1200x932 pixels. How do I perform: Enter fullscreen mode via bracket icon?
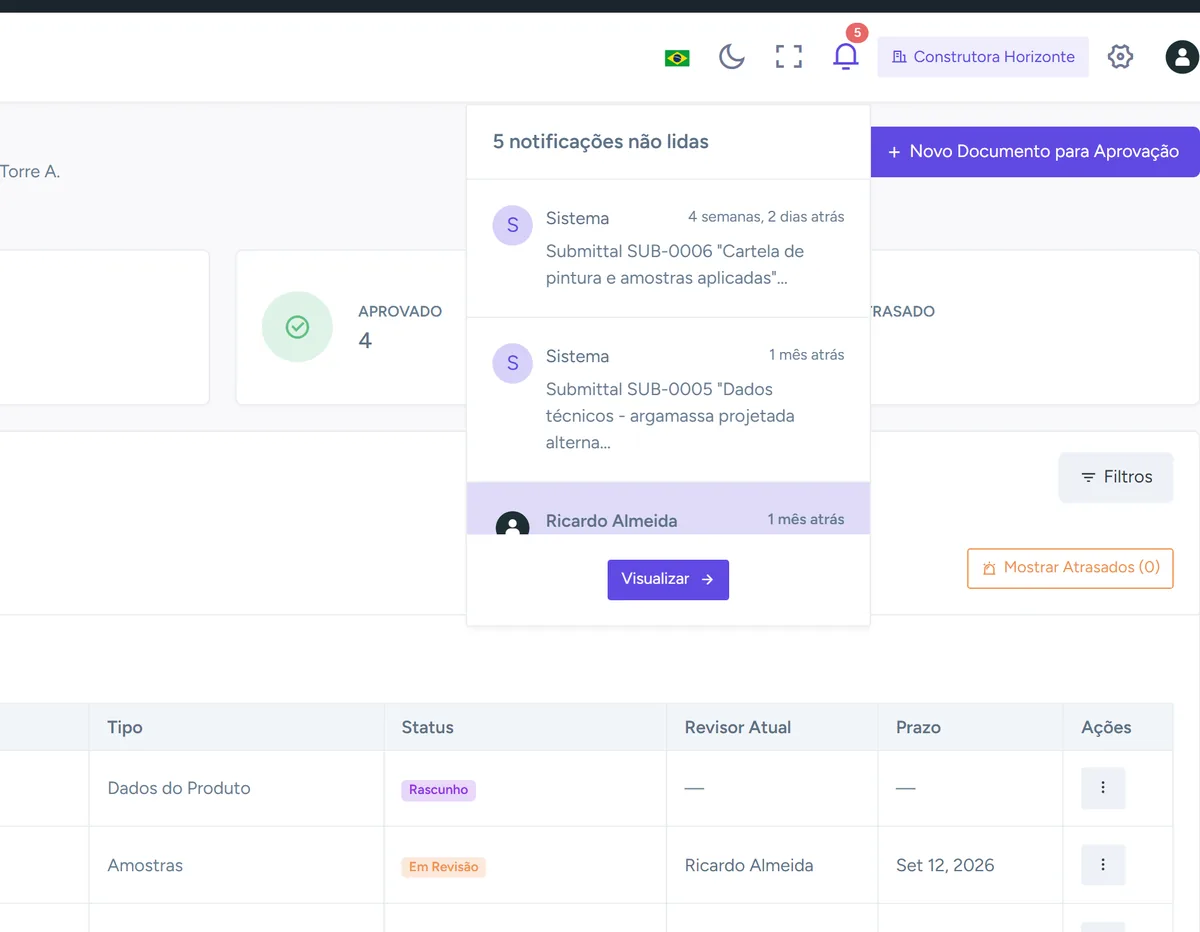pyautogui.click(x=789, y=57)
